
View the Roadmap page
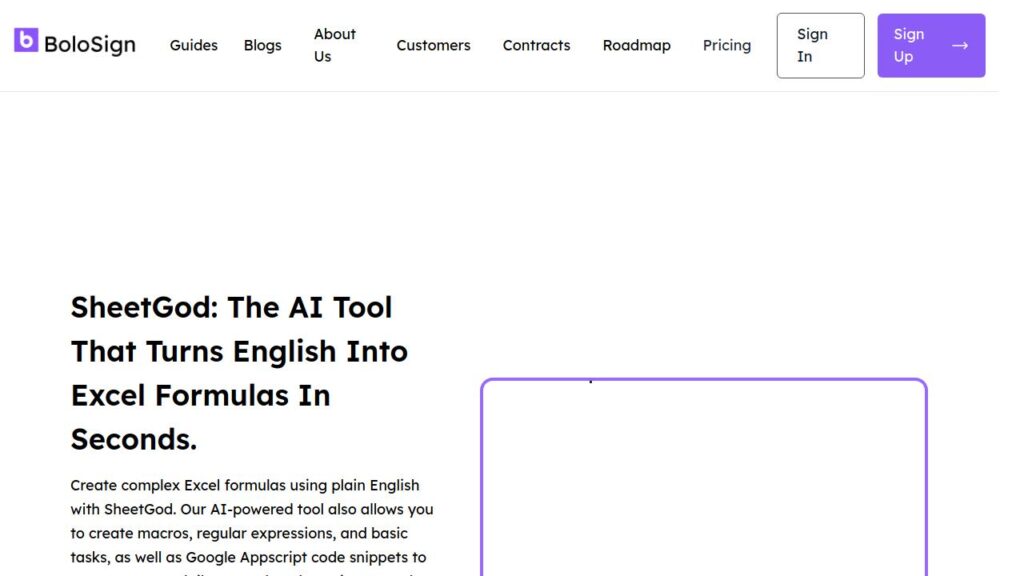click(x=636, y=45)
